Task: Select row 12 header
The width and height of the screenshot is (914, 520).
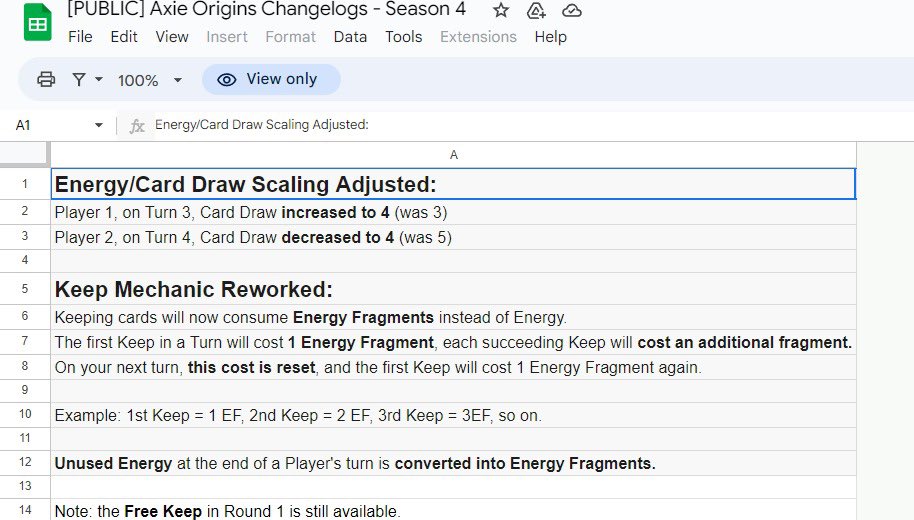Action: (x=24, y=462)
